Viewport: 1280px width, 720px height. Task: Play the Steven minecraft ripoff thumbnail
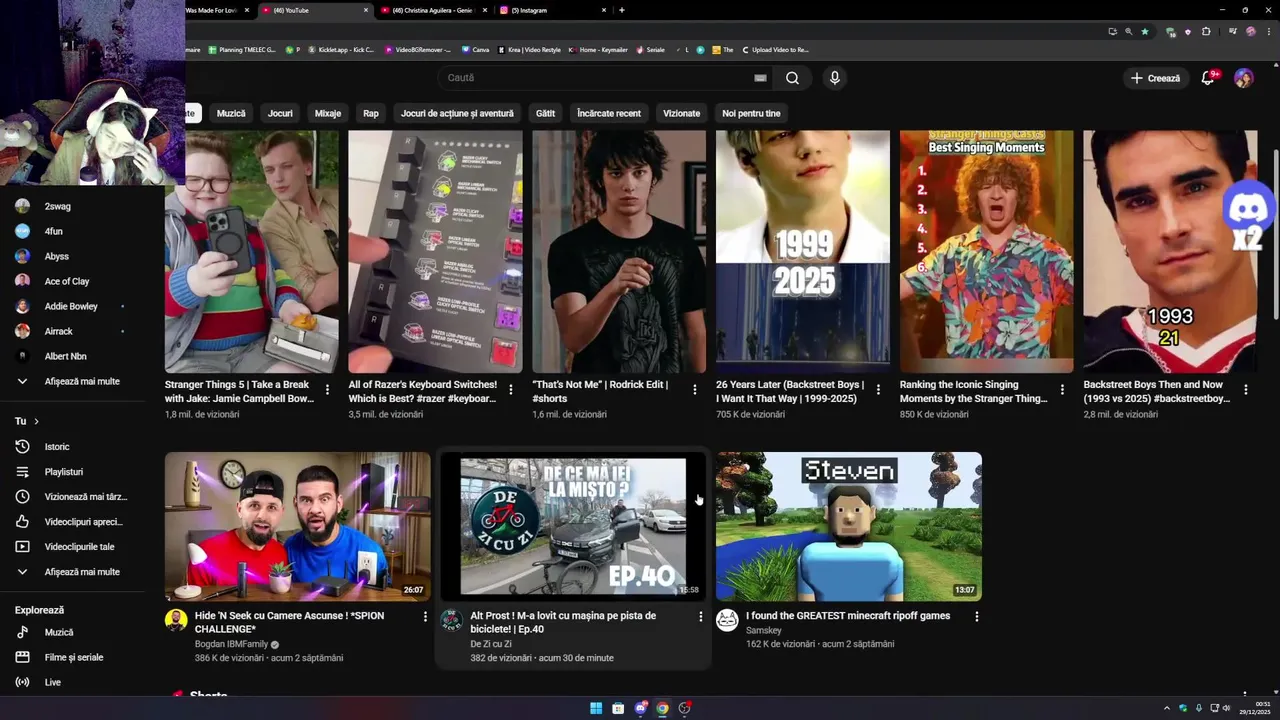pos(849,527)
